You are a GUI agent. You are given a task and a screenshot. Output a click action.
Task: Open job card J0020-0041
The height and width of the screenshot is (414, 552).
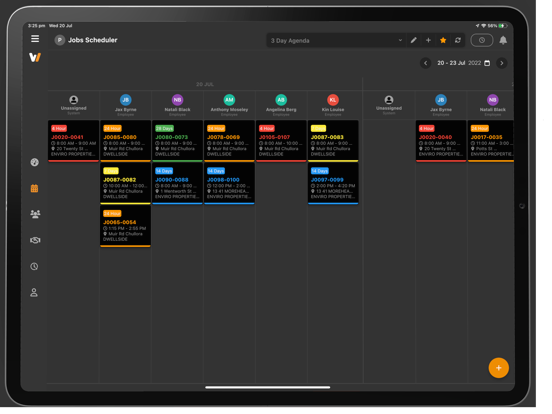click(73, 141)
